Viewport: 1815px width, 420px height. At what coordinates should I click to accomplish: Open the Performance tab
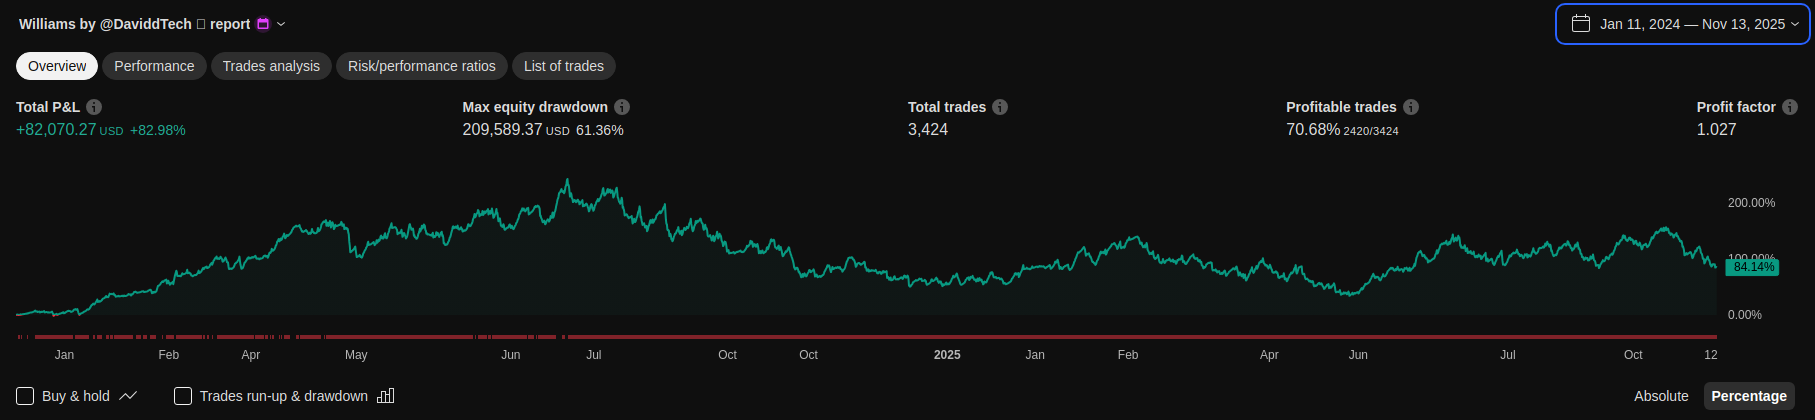click(x=154, y=66)
